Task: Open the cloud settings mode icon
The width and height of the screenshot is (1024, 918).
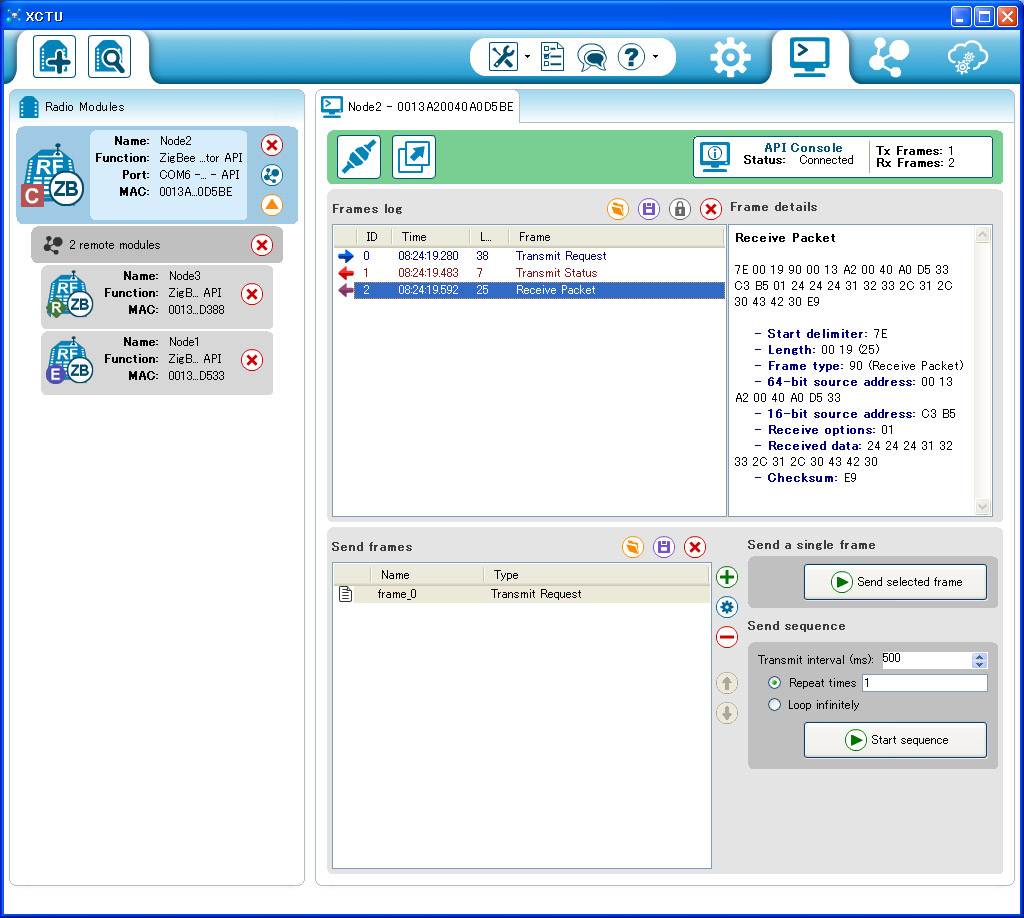Action: tap(968, 57)
